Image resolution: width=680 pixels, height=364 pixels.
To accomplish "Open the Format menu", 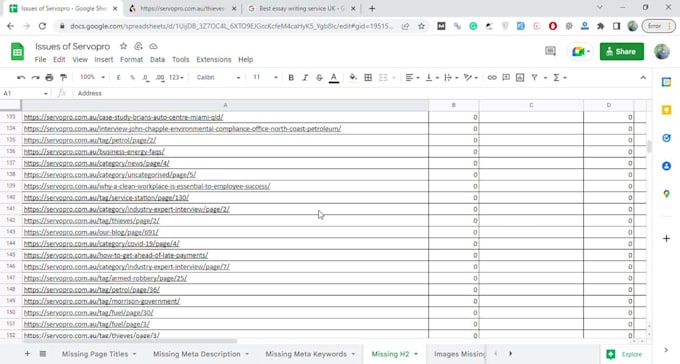I will point(131,59).
